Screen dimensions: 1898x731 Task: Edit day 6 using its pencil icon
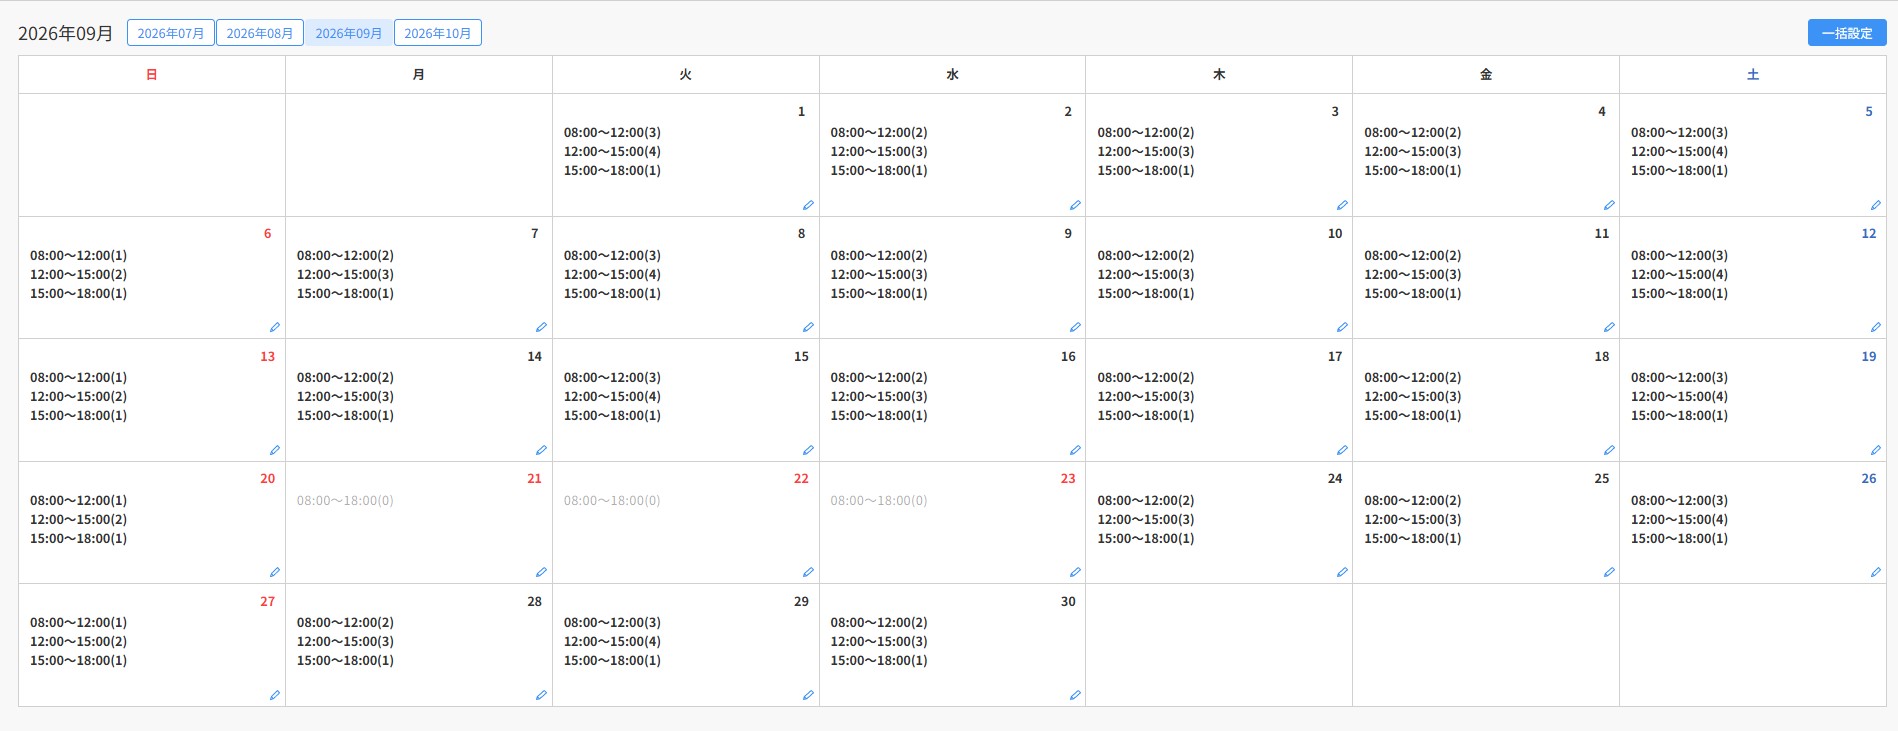click(275, 327)
